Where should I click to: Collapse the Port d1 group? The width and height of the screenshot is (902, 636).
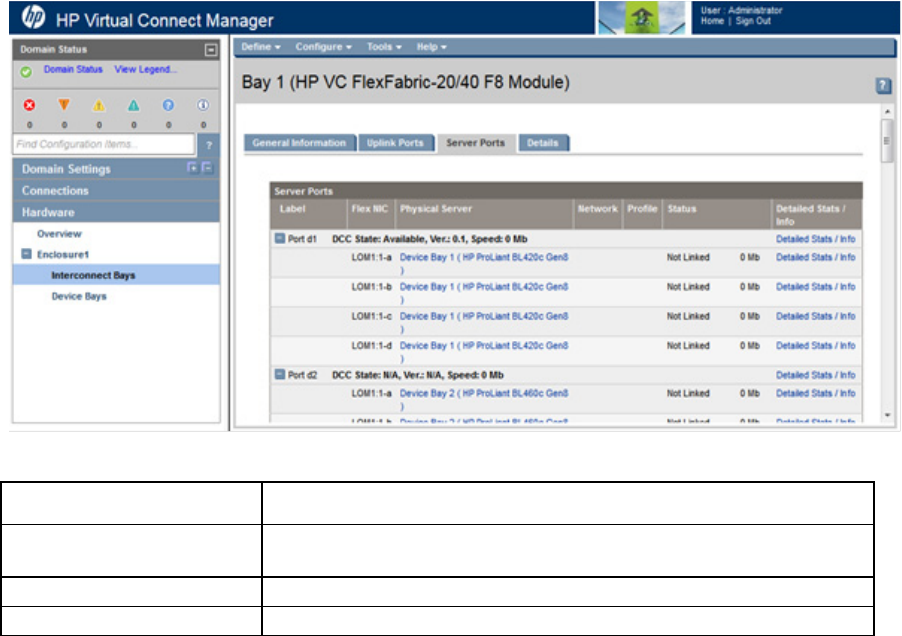pos(280,238)
